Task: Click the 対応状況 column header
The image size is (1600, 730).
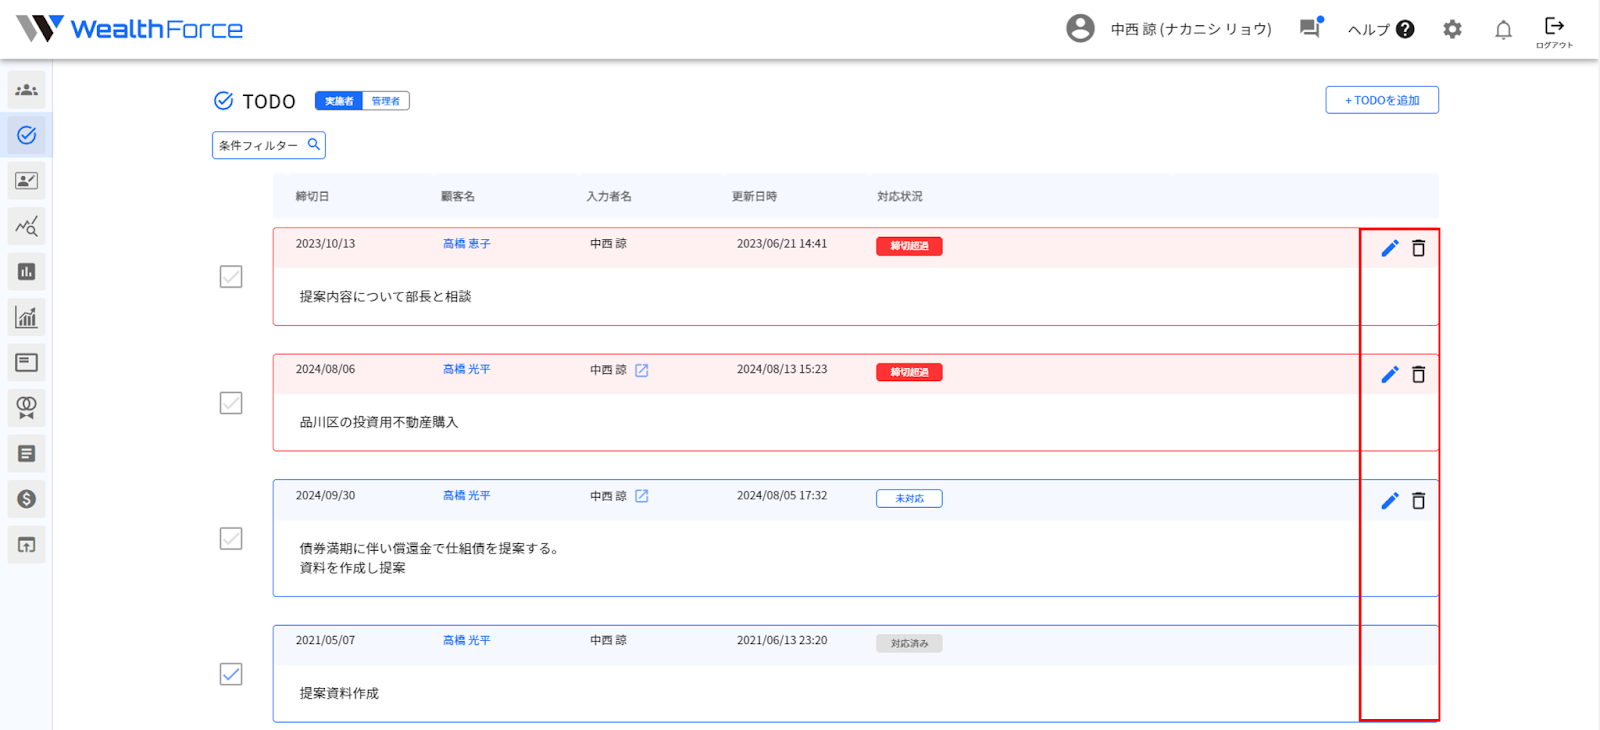Action: [900, 196]
